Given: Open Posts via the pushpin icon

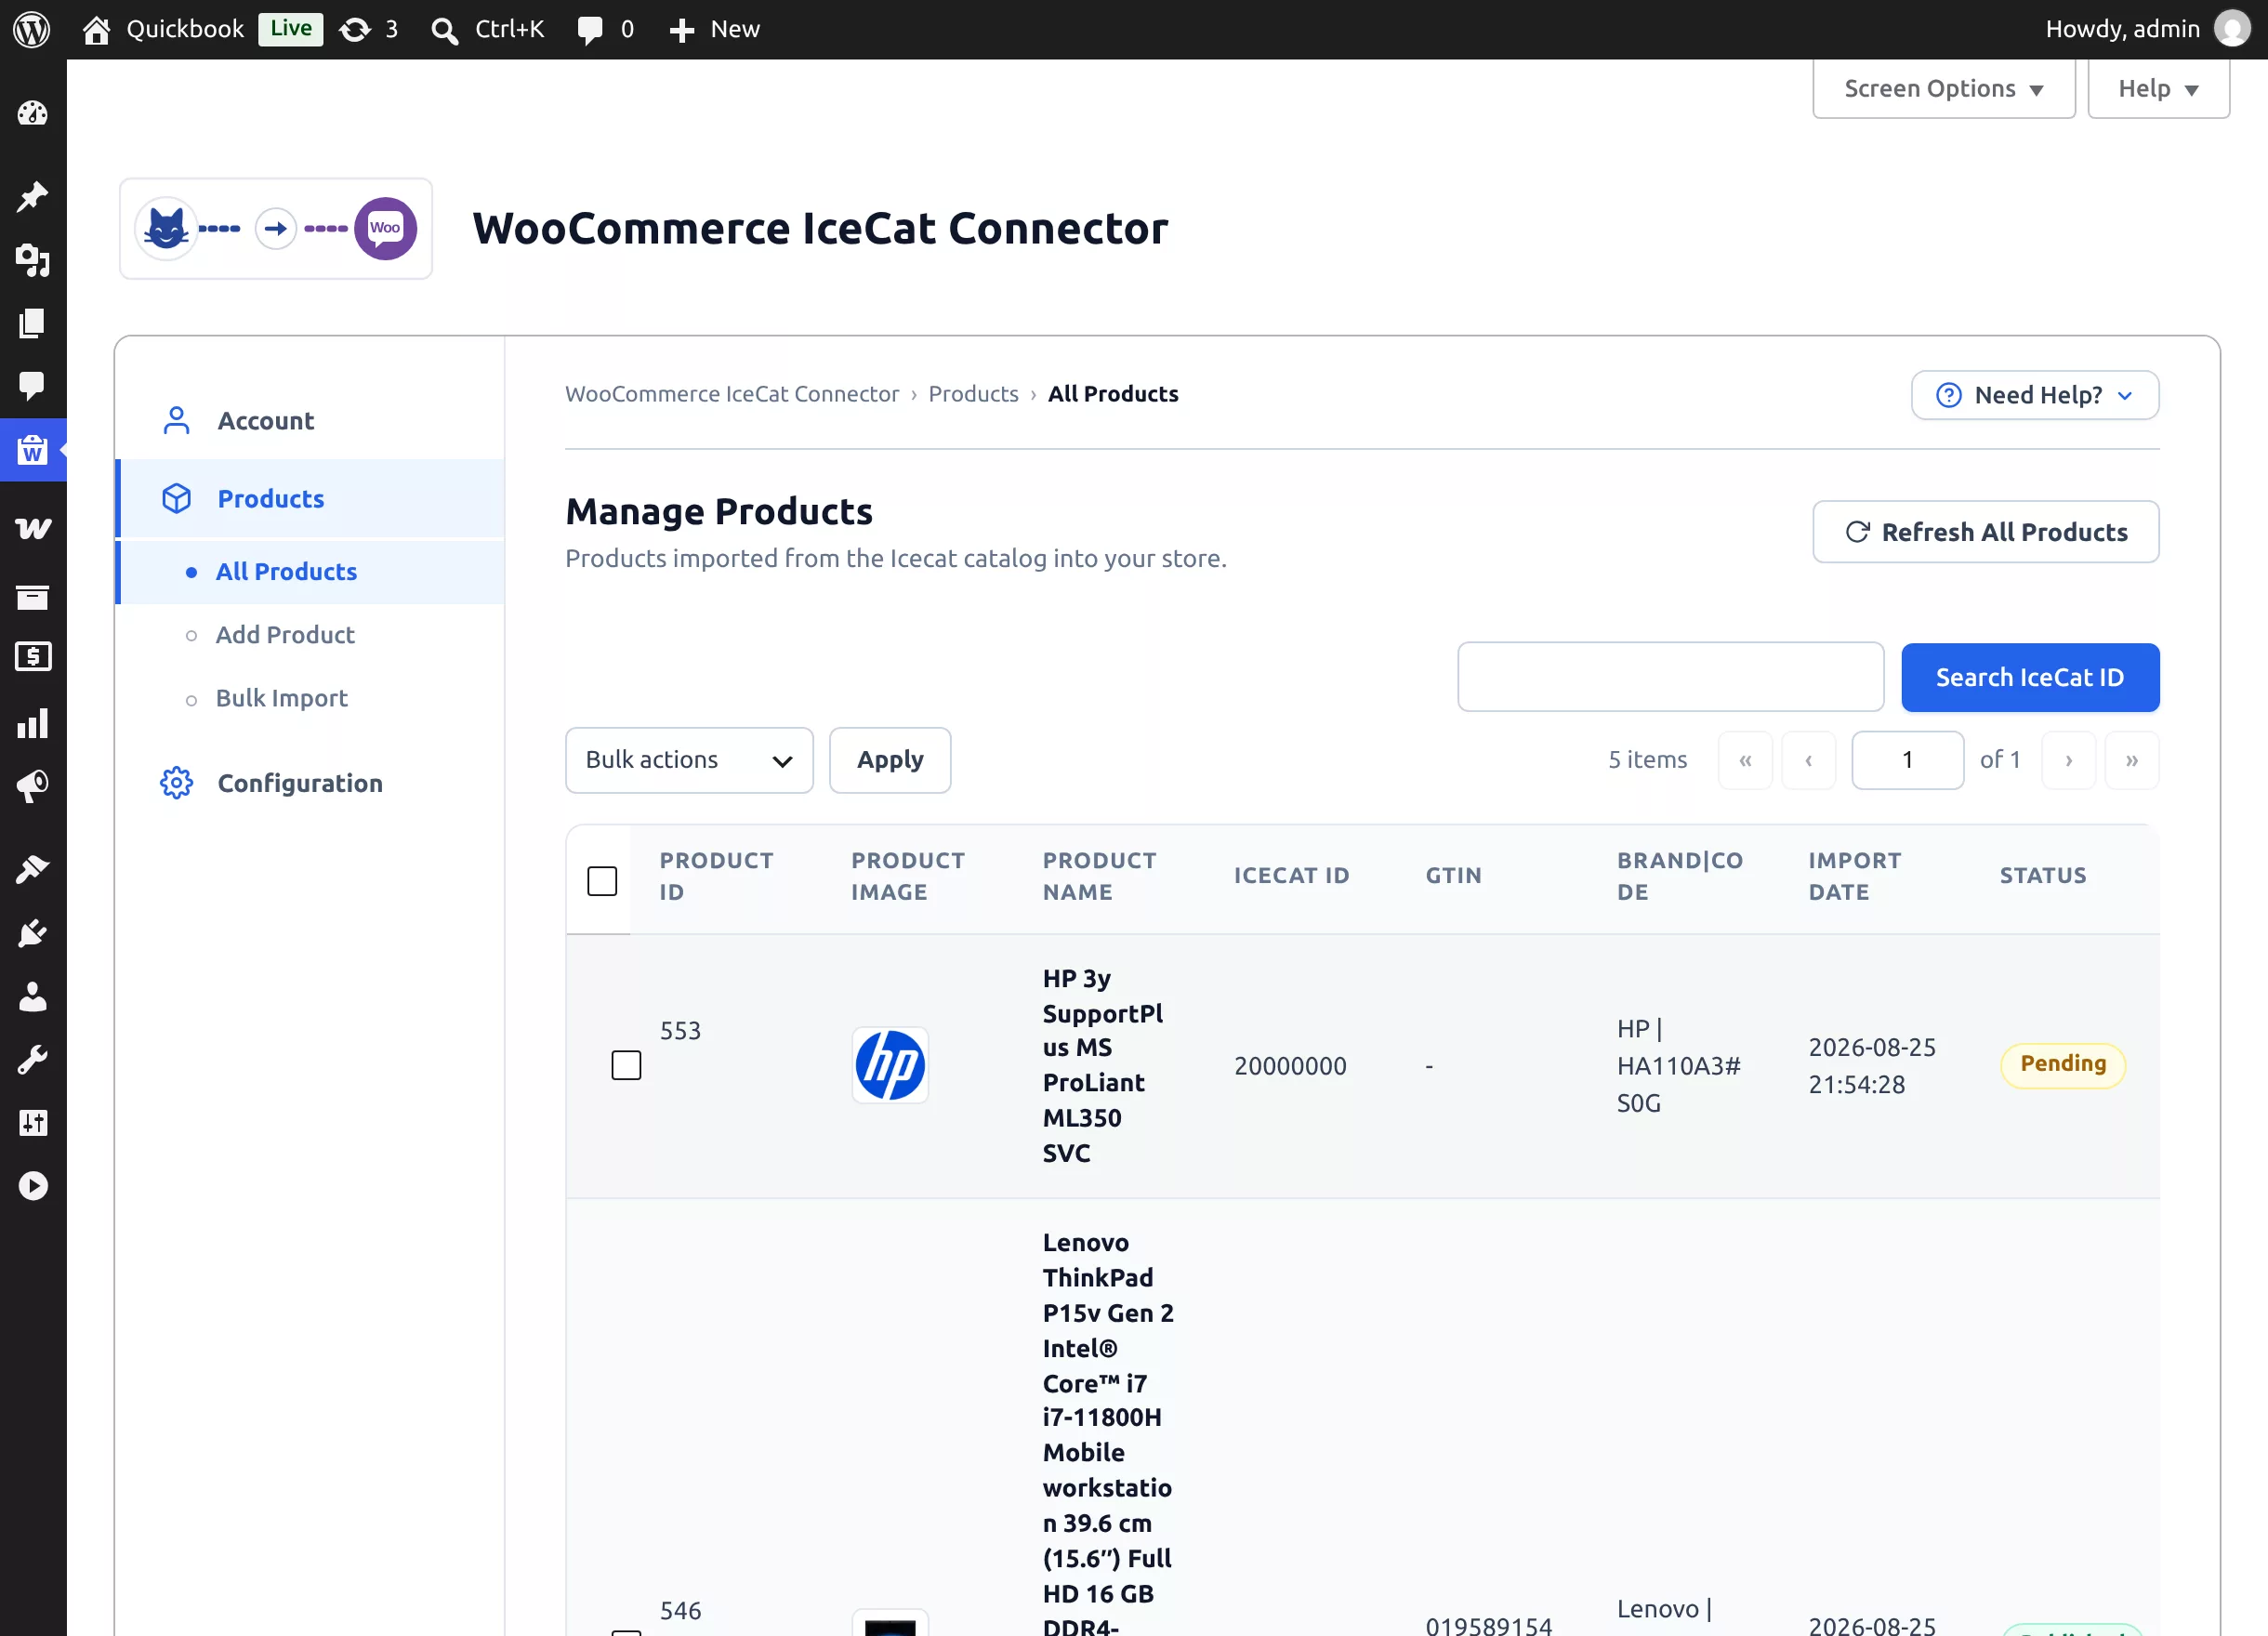Looking at the screenshot, I should click(x=32, y=197).
